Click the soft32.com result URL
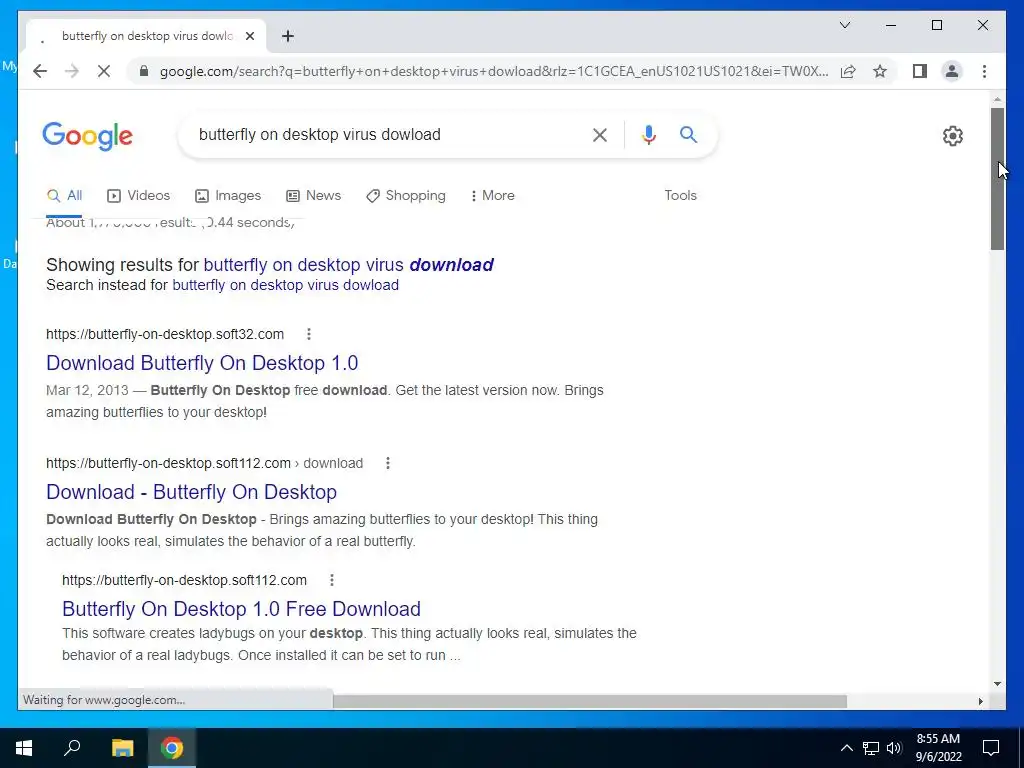Screen dimensions: 1024x768 (165, 334)
